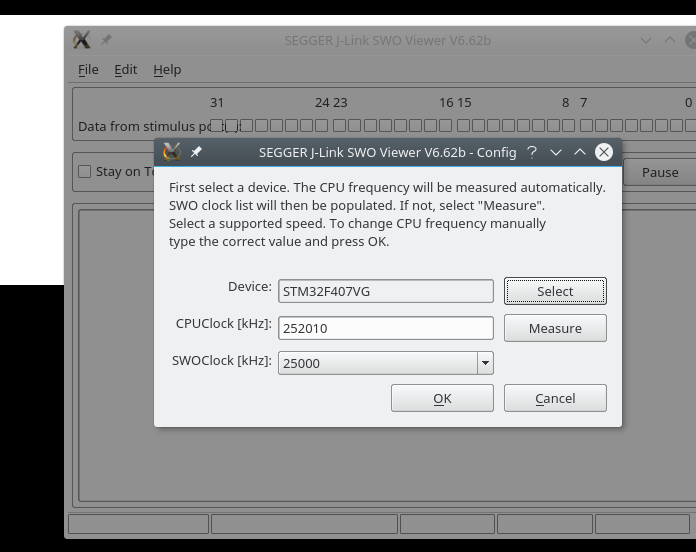Click the 'CPUClock [kHz]:' label

[x=224, y=323]
